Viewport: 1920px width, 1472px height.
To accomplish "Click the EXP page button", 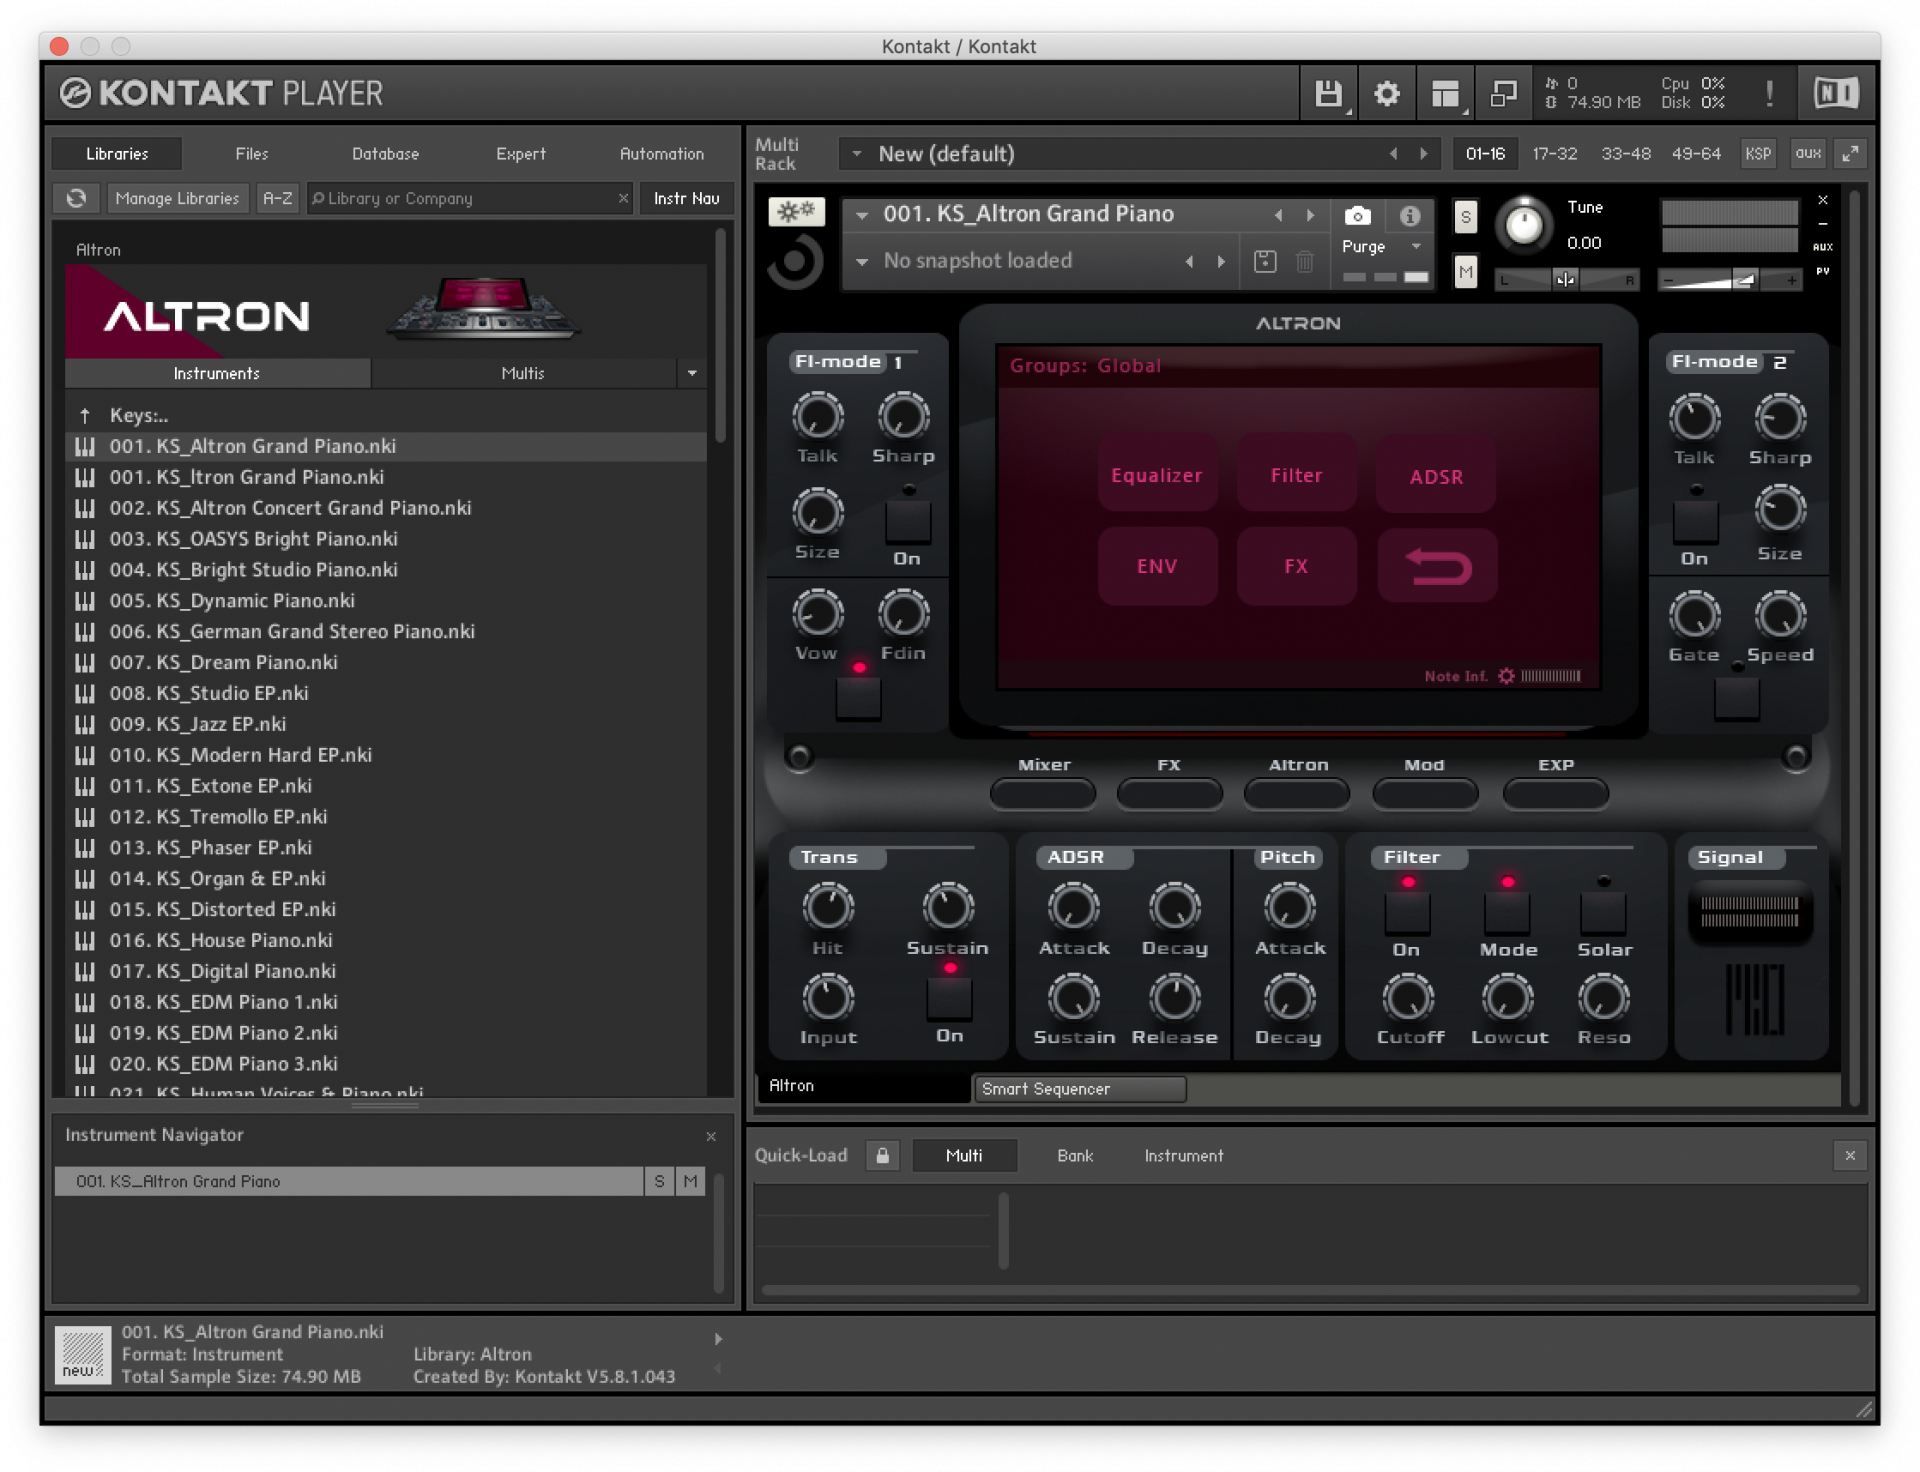I will pyautogui.click(x=1556, y=794).
